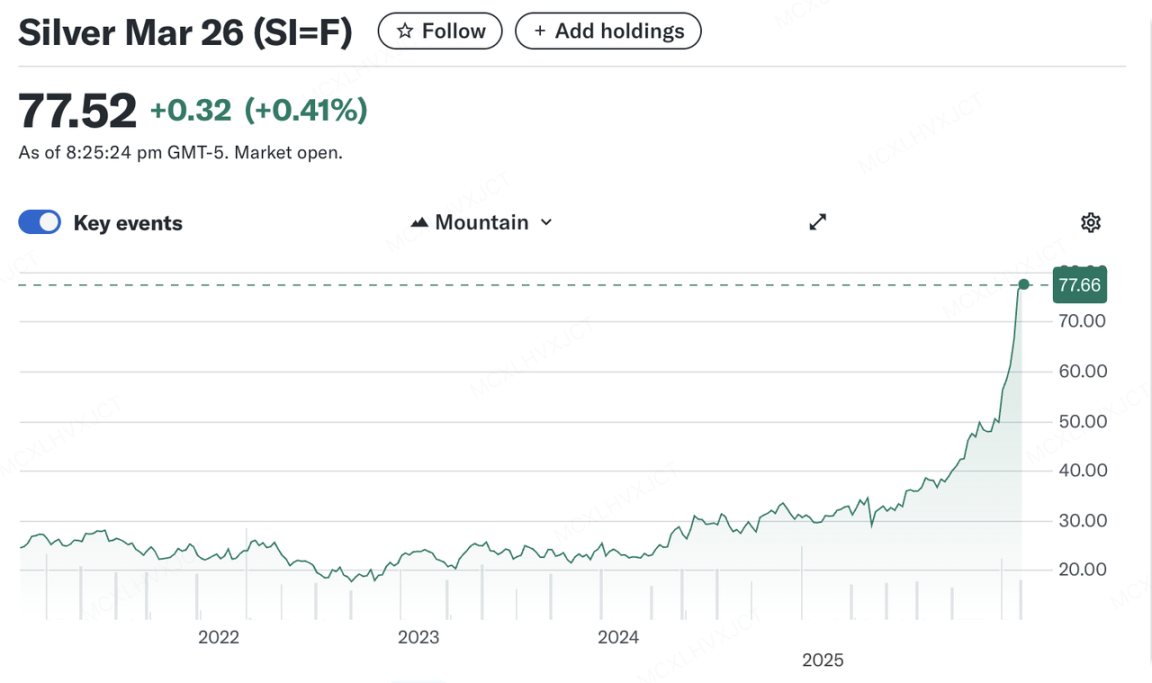
Task: Click the 70.00 price axis label
Action: click(x=1082, y=321)
